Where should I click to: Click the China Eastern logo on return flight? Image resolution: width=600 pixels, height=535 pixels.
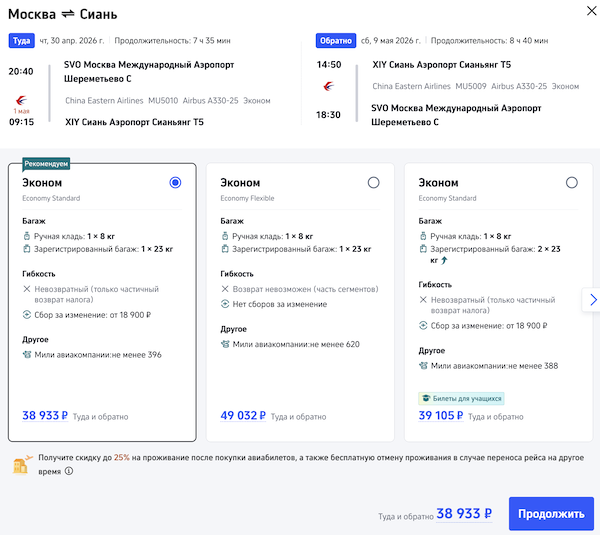[328, 86]
